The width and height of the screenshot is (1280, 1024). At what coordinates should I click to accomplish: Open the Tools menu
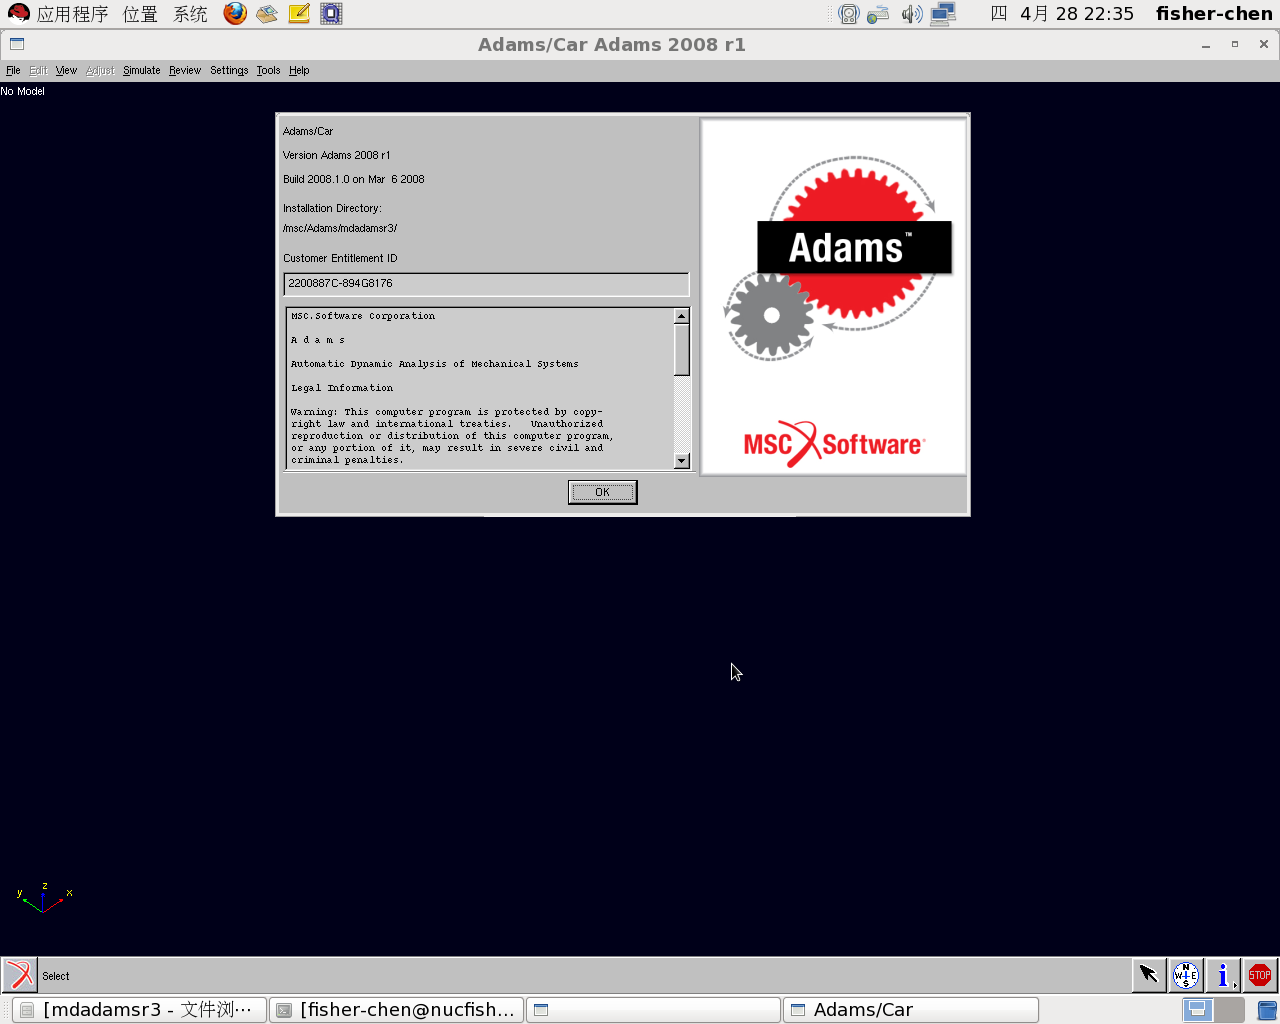click(268, 70)
